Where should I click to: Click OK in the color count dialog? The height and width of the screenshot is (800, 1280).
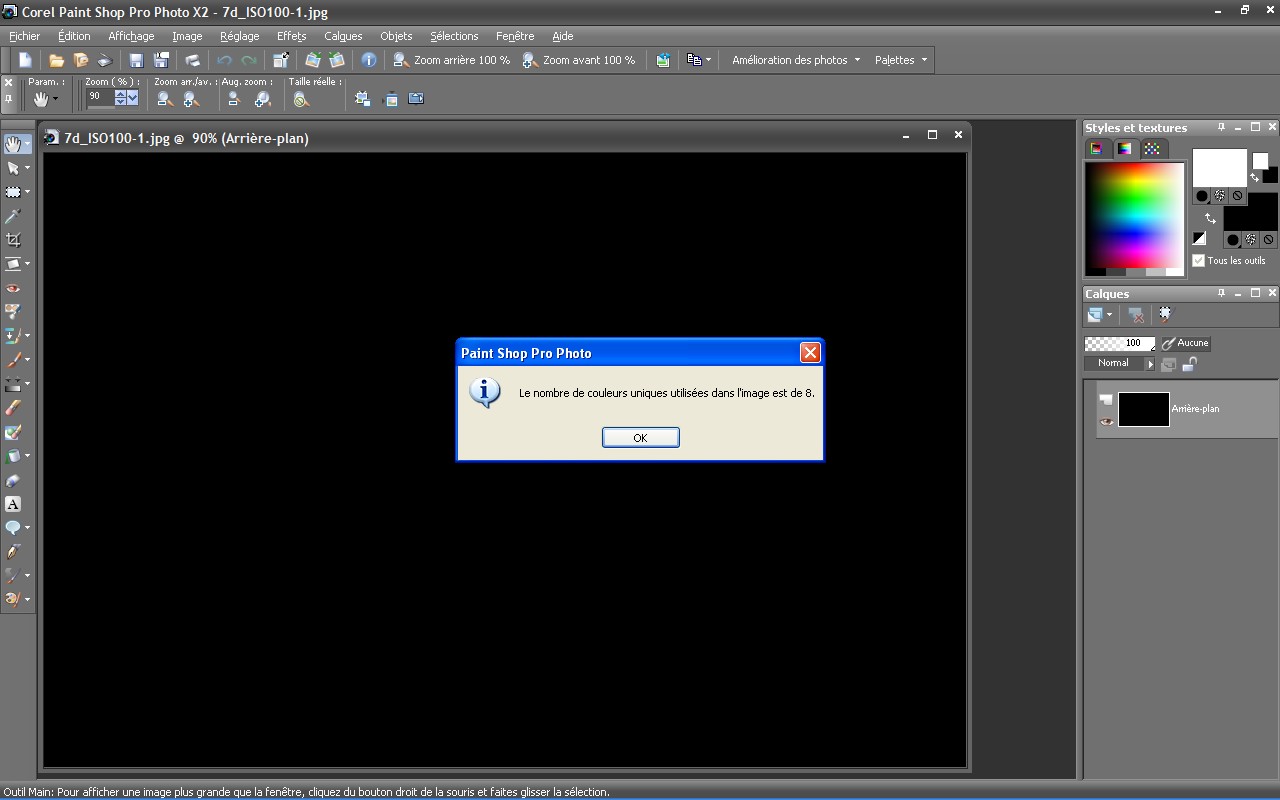[640, 438]
